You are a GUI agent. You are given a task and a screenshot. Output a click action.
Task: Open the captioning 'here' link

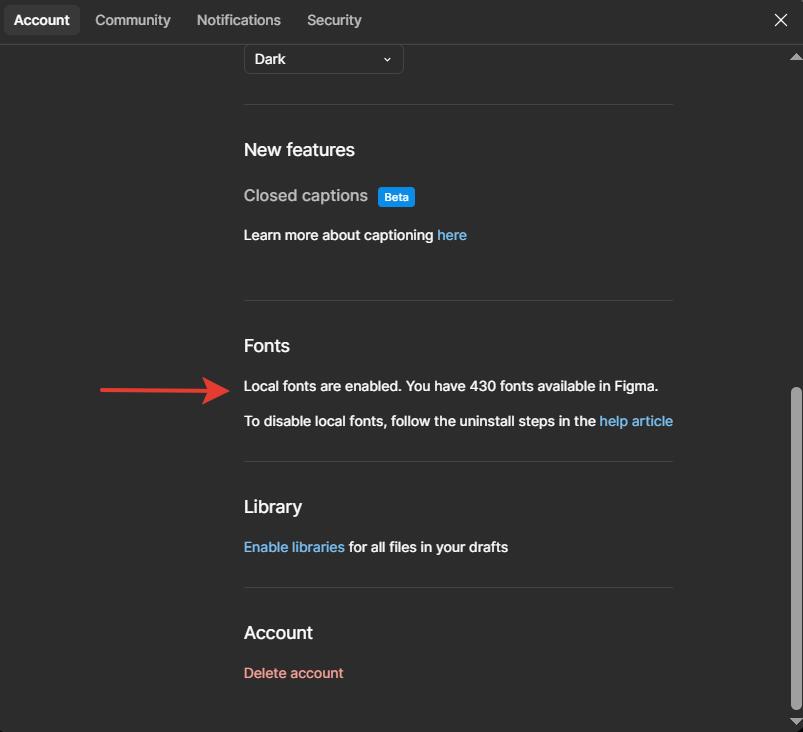click(x=452, y=235)
